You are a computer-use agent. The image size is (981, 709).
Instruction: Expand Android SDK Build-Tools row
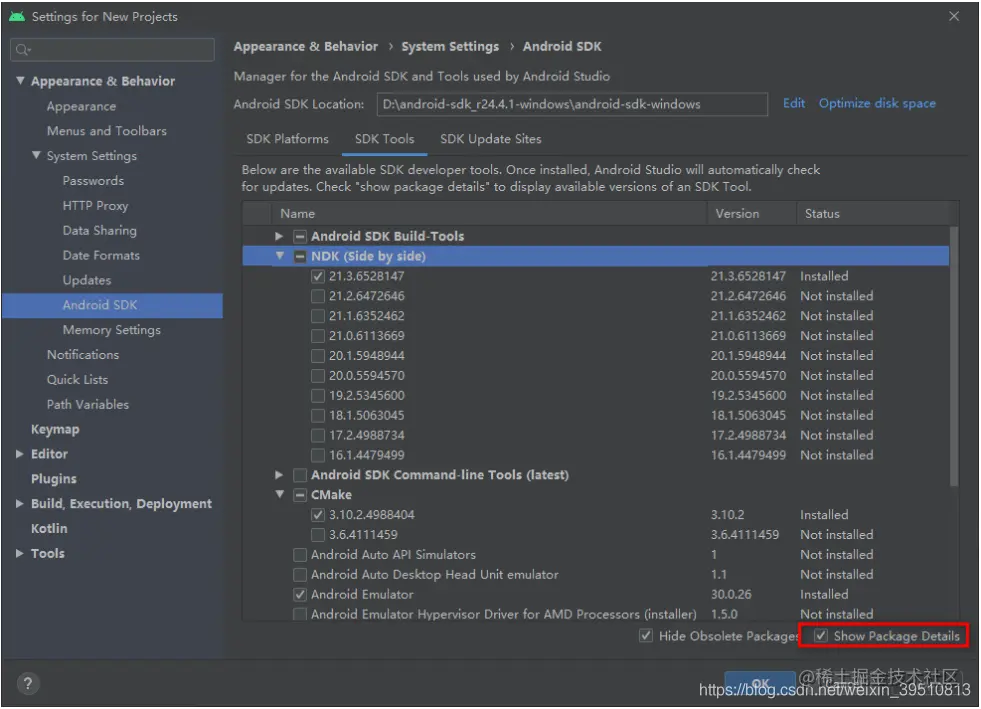point(279,236)
